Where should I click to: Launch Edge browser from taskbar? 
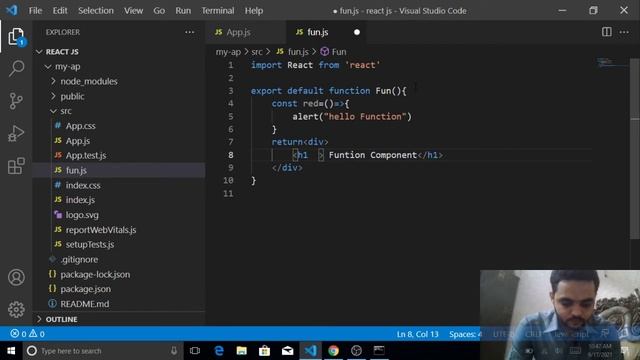219,351
